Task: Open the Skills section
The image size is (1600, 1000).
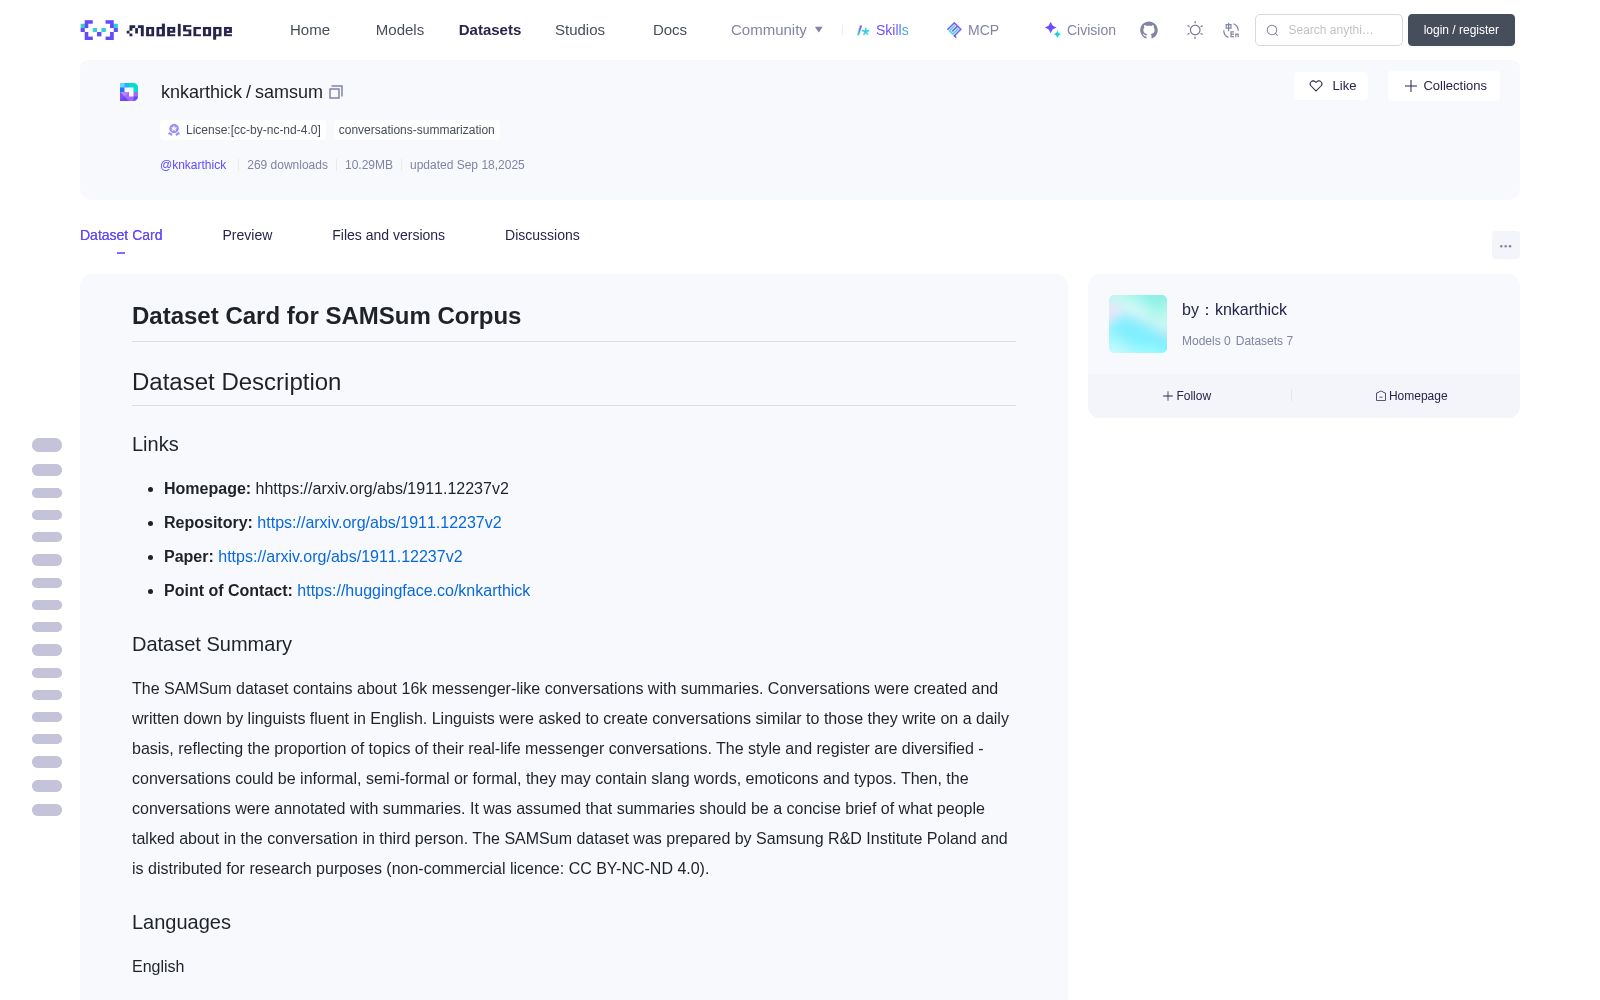Action: tap(882, 30)
